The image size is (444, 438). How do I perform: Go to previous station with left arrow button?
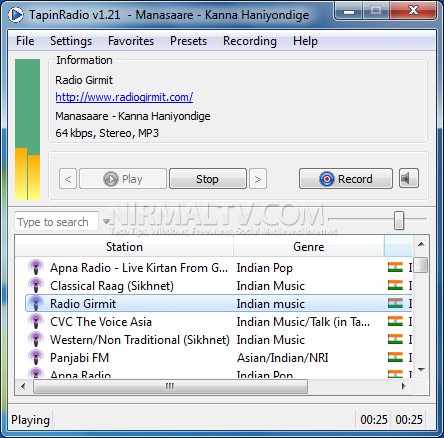pos(68,179)
